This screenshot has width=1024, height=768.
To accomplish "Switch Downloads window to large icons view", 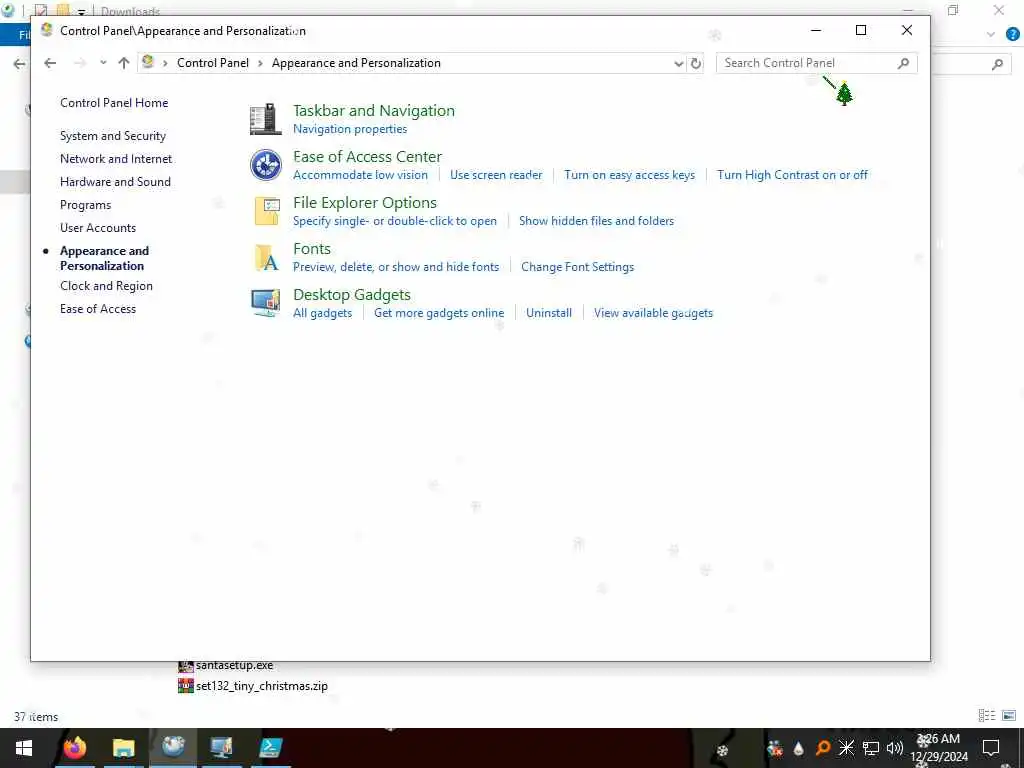I will [1009, 716].
